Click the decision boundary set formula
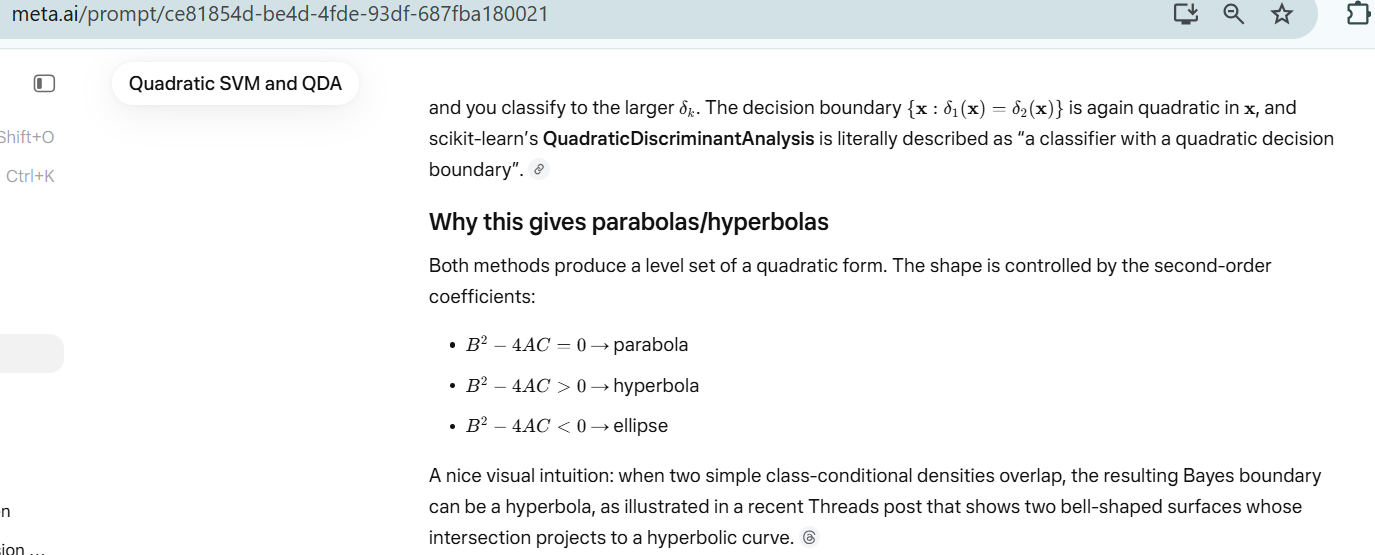1375x555 pixels. point(984,108)
